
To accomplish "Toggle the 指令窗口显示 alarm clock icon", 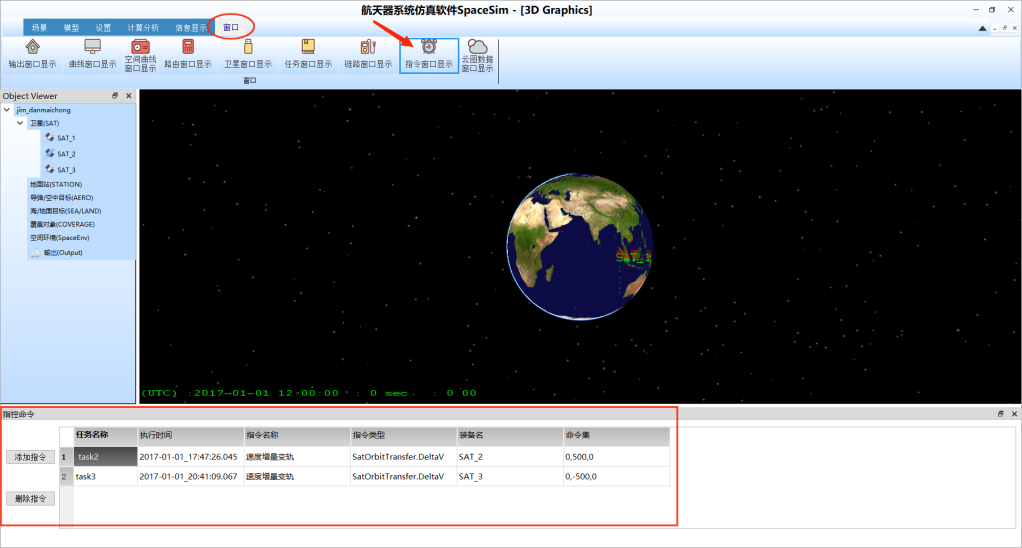I will click(x=429, y=47).
